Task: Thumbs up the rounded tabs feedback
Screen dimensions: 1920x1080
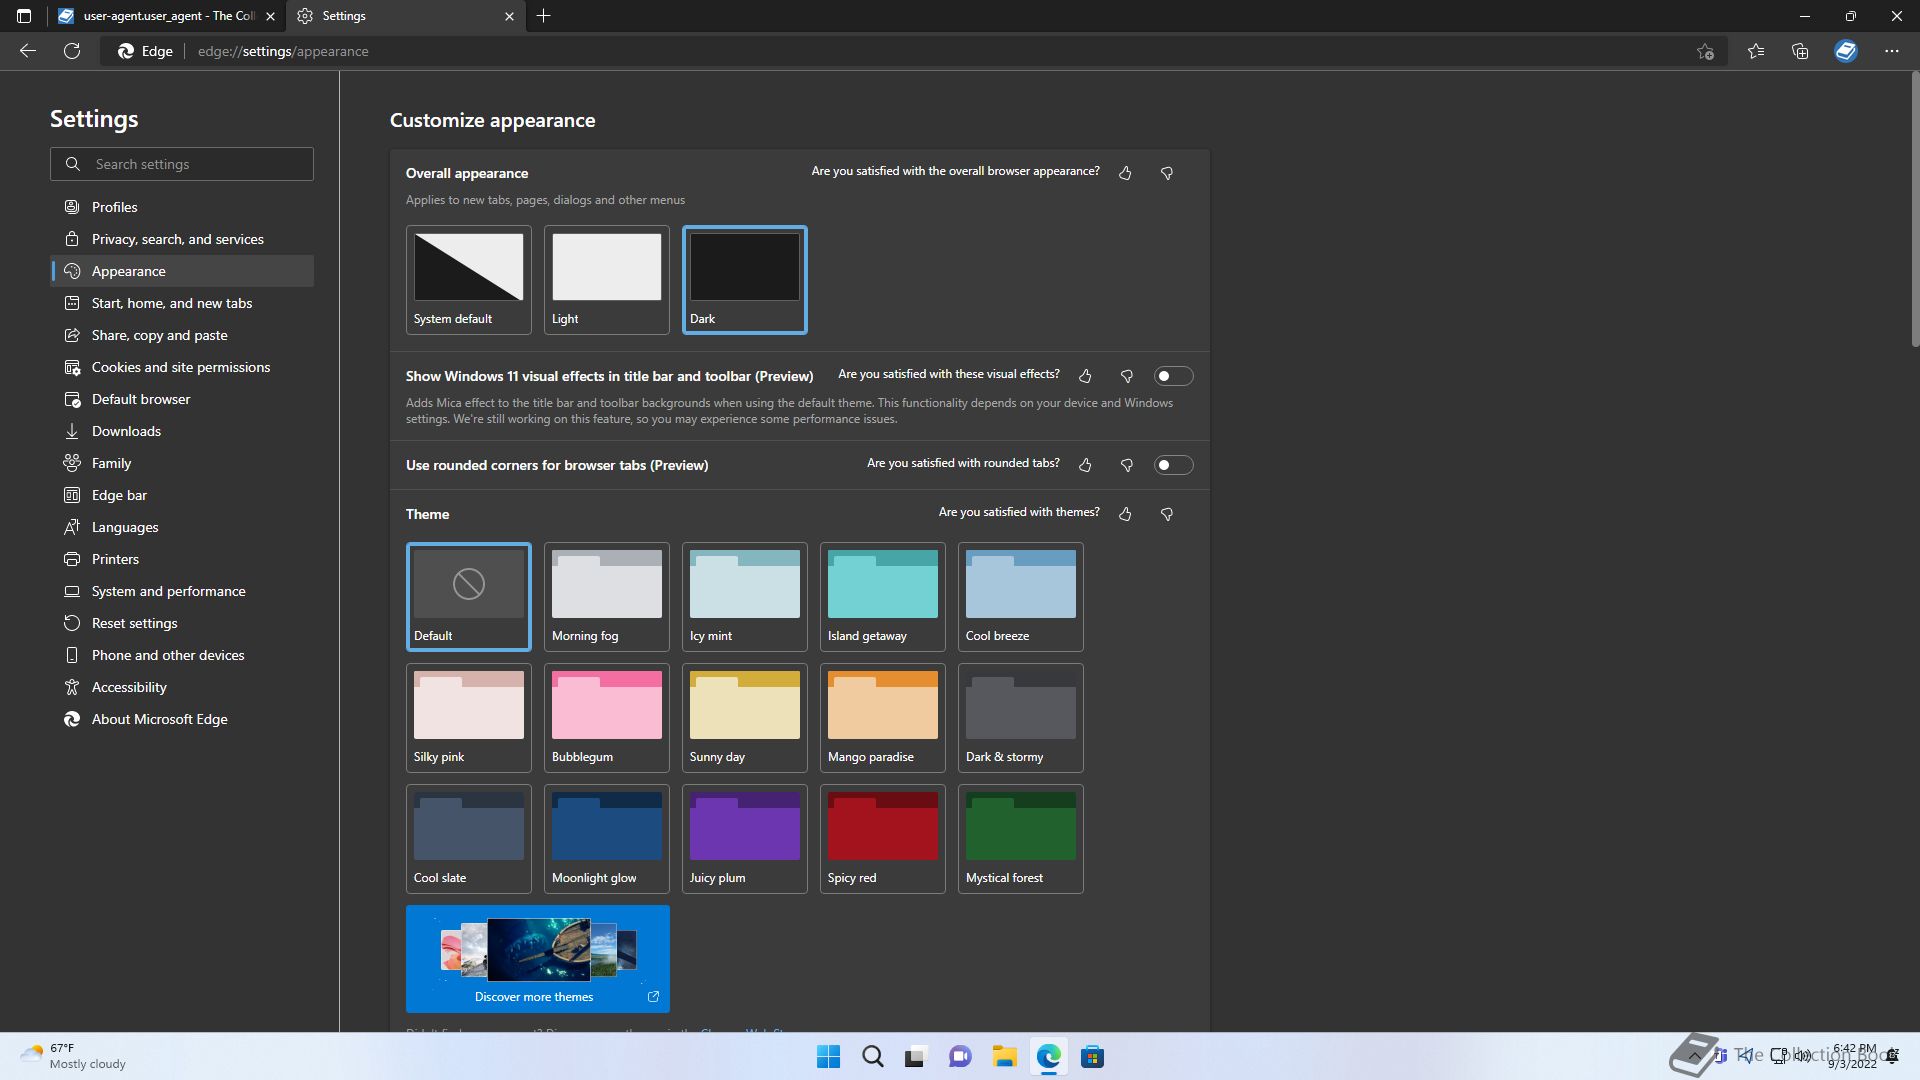Action: (1085, 465)
